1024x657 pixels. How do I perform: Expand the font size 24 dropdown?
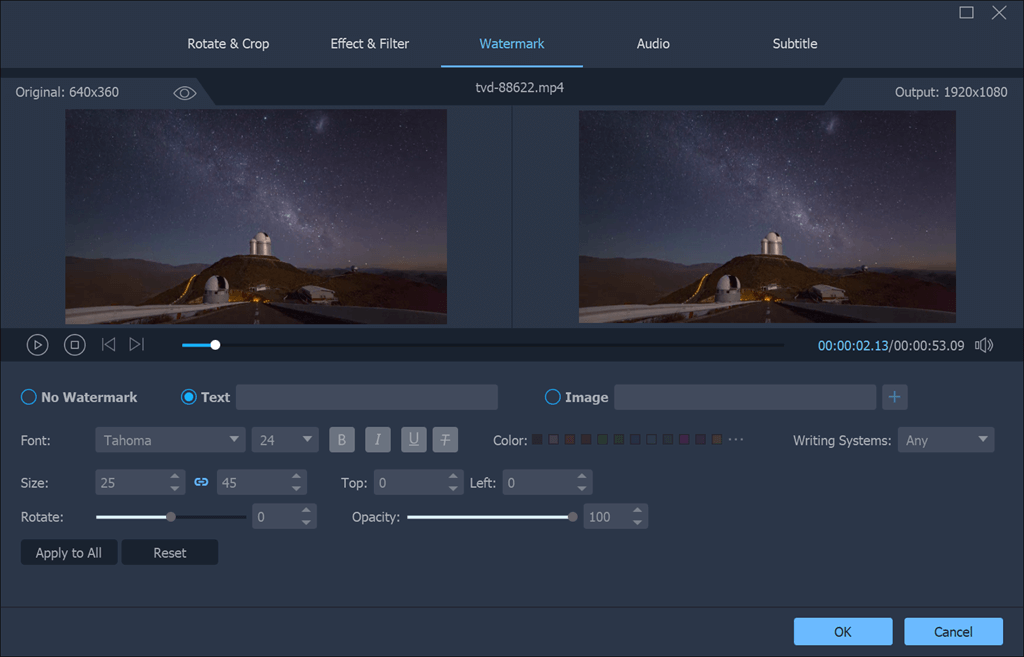tap(285, 440)
